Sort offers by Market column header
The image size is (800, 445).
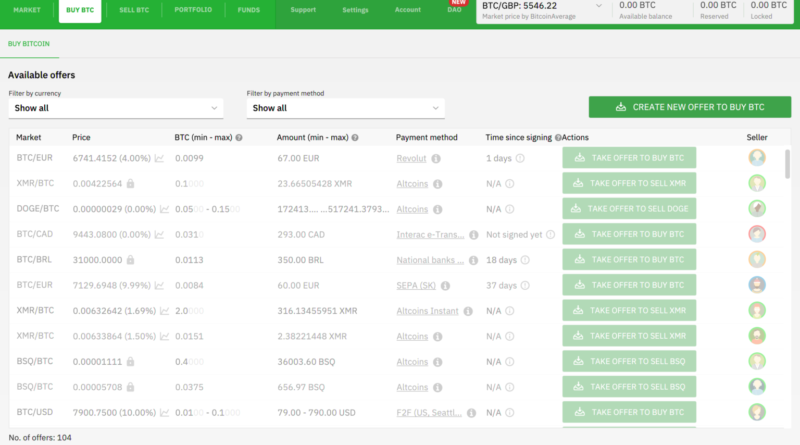29,137
